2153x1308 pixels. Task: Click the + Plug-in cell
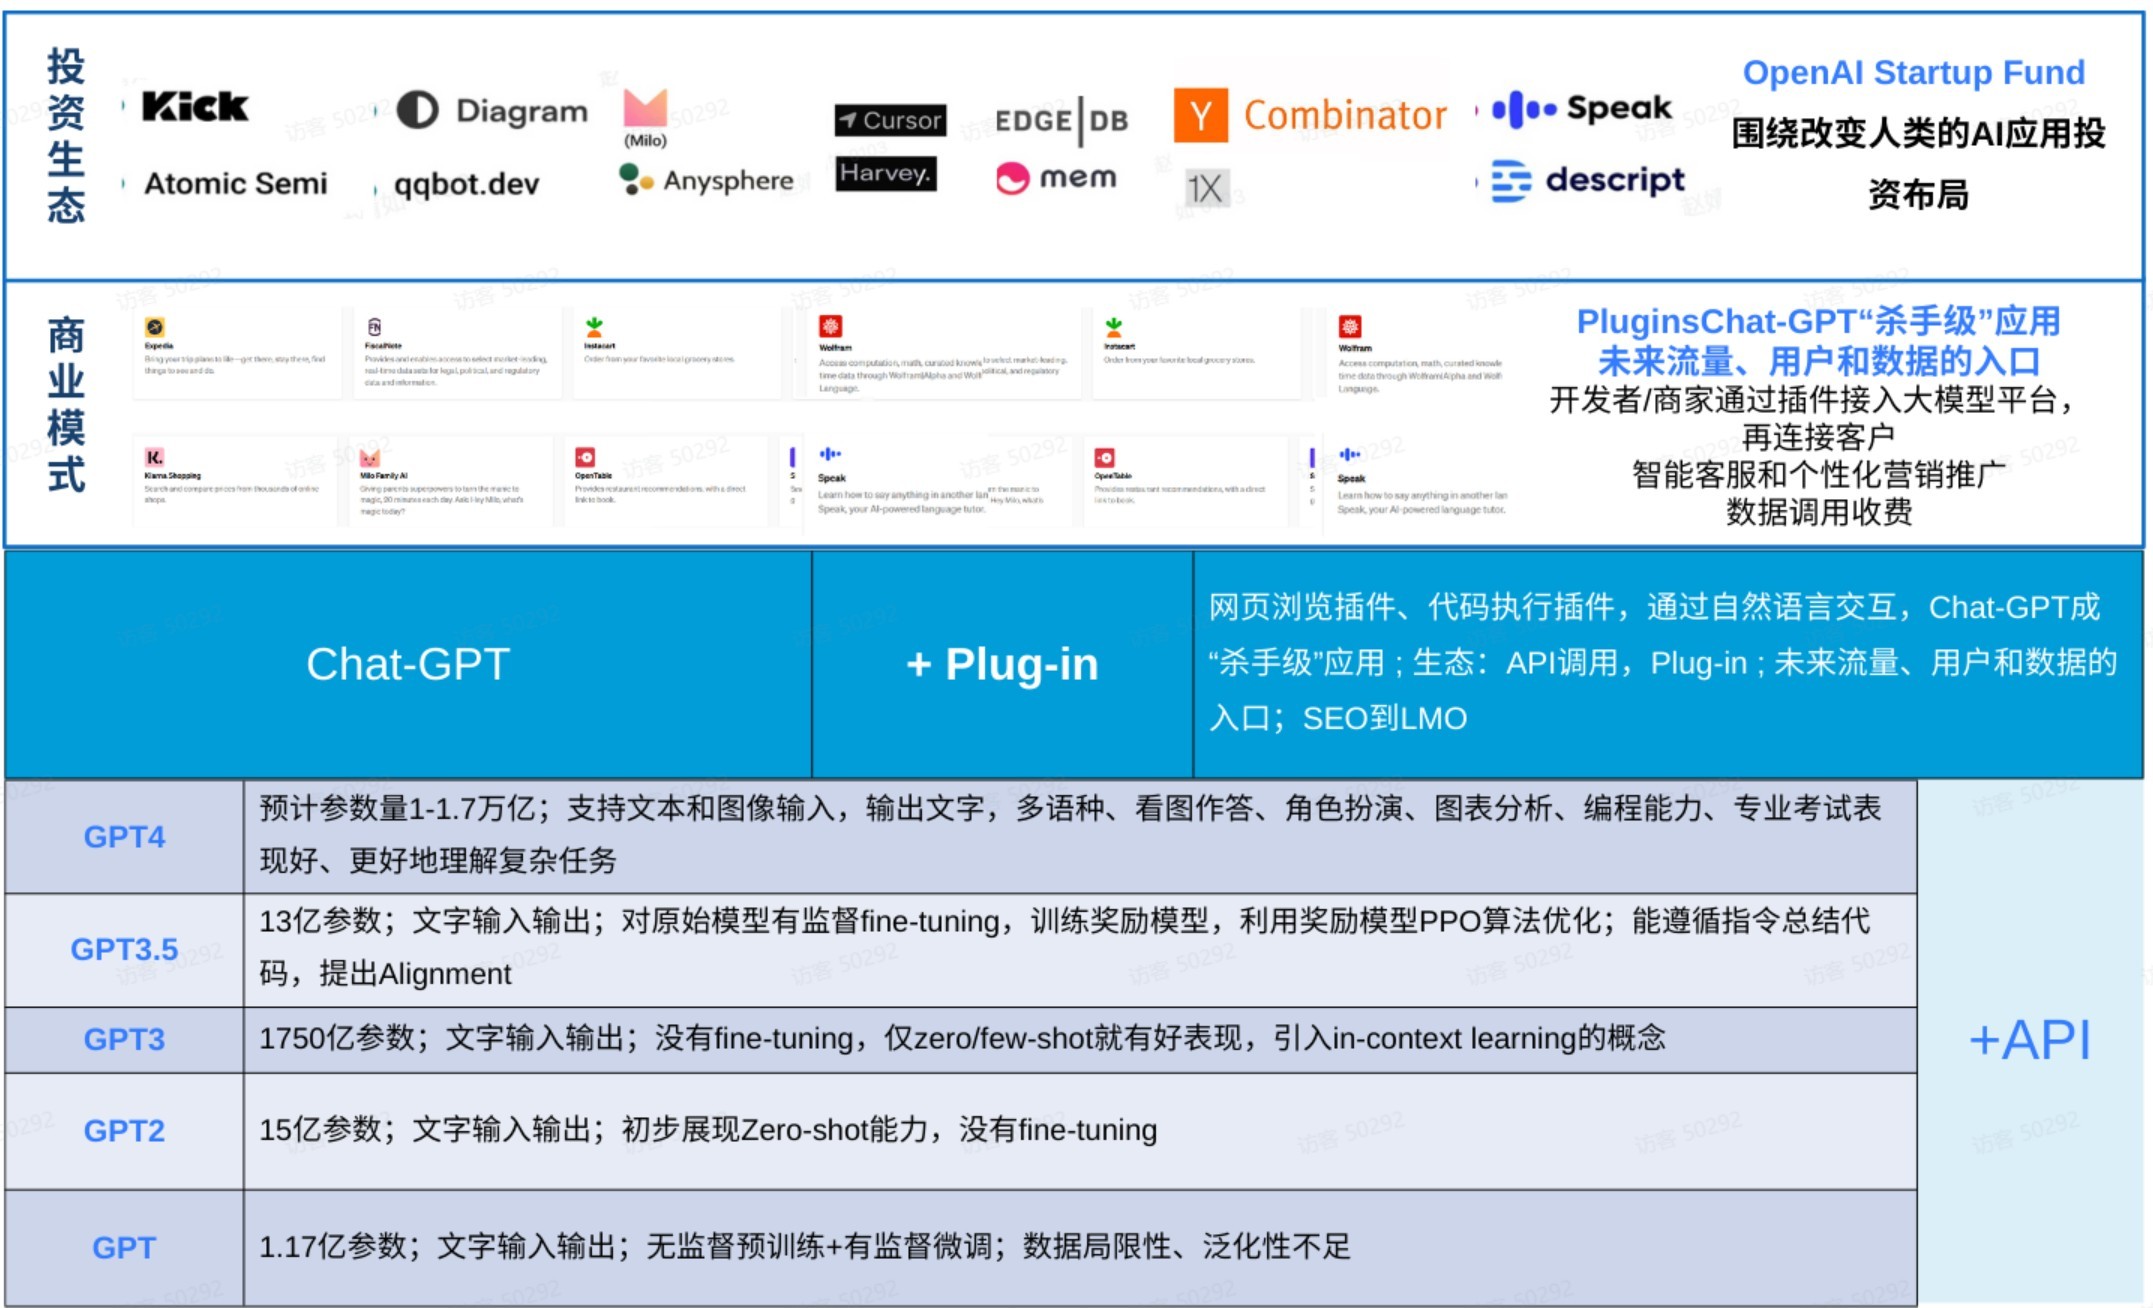[1002, 663]
